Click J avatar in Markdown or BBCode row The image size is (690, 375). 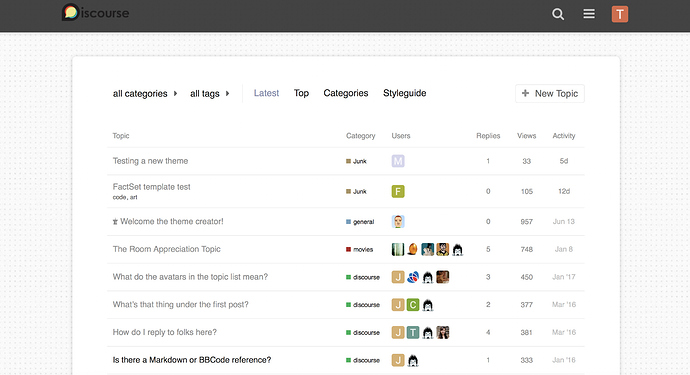398,360
